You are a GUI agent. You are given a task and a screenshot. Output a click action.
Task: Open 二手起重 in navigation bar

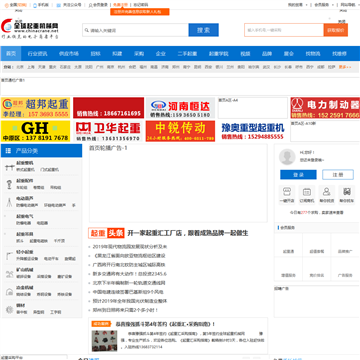click(x=187, y=54)
